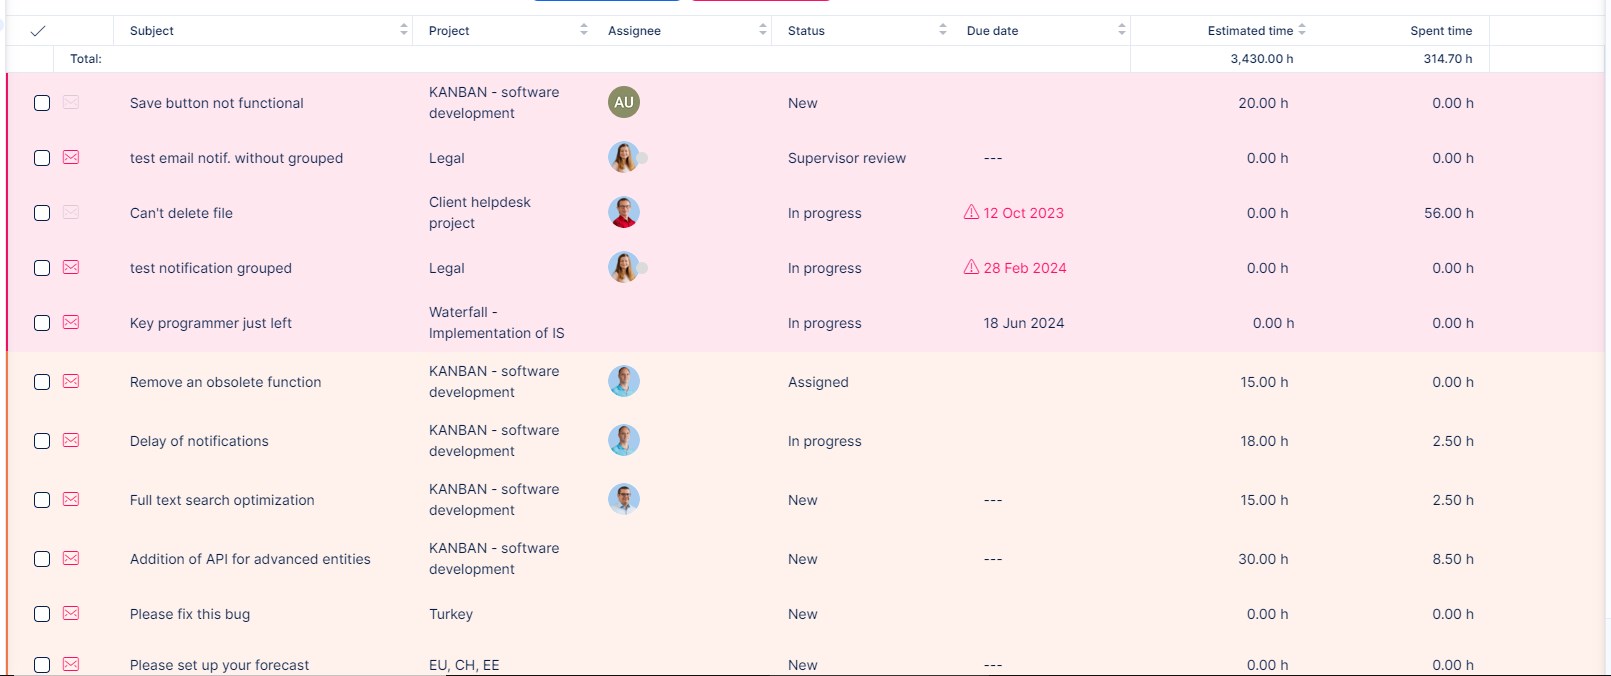Viewport: 1611px width, 676px height.
Task: Click envelope icon for 'Please fix this bug'
Action: tap(71, 613)
